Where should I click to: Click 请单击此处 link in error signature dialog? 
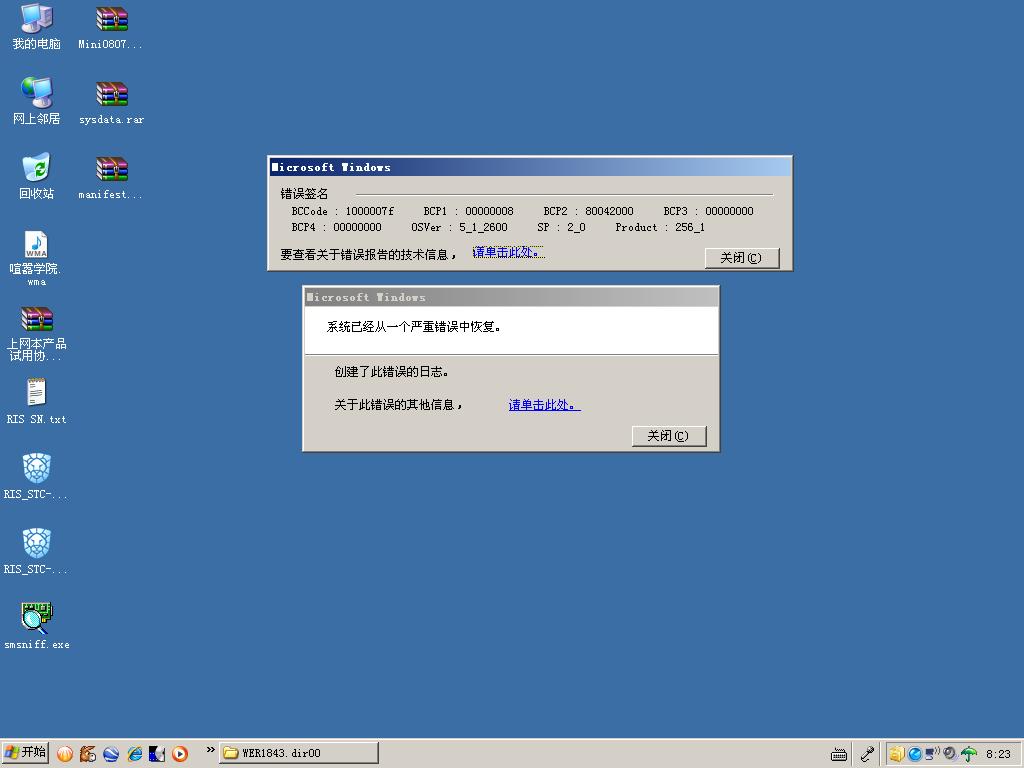pos(507,252)
